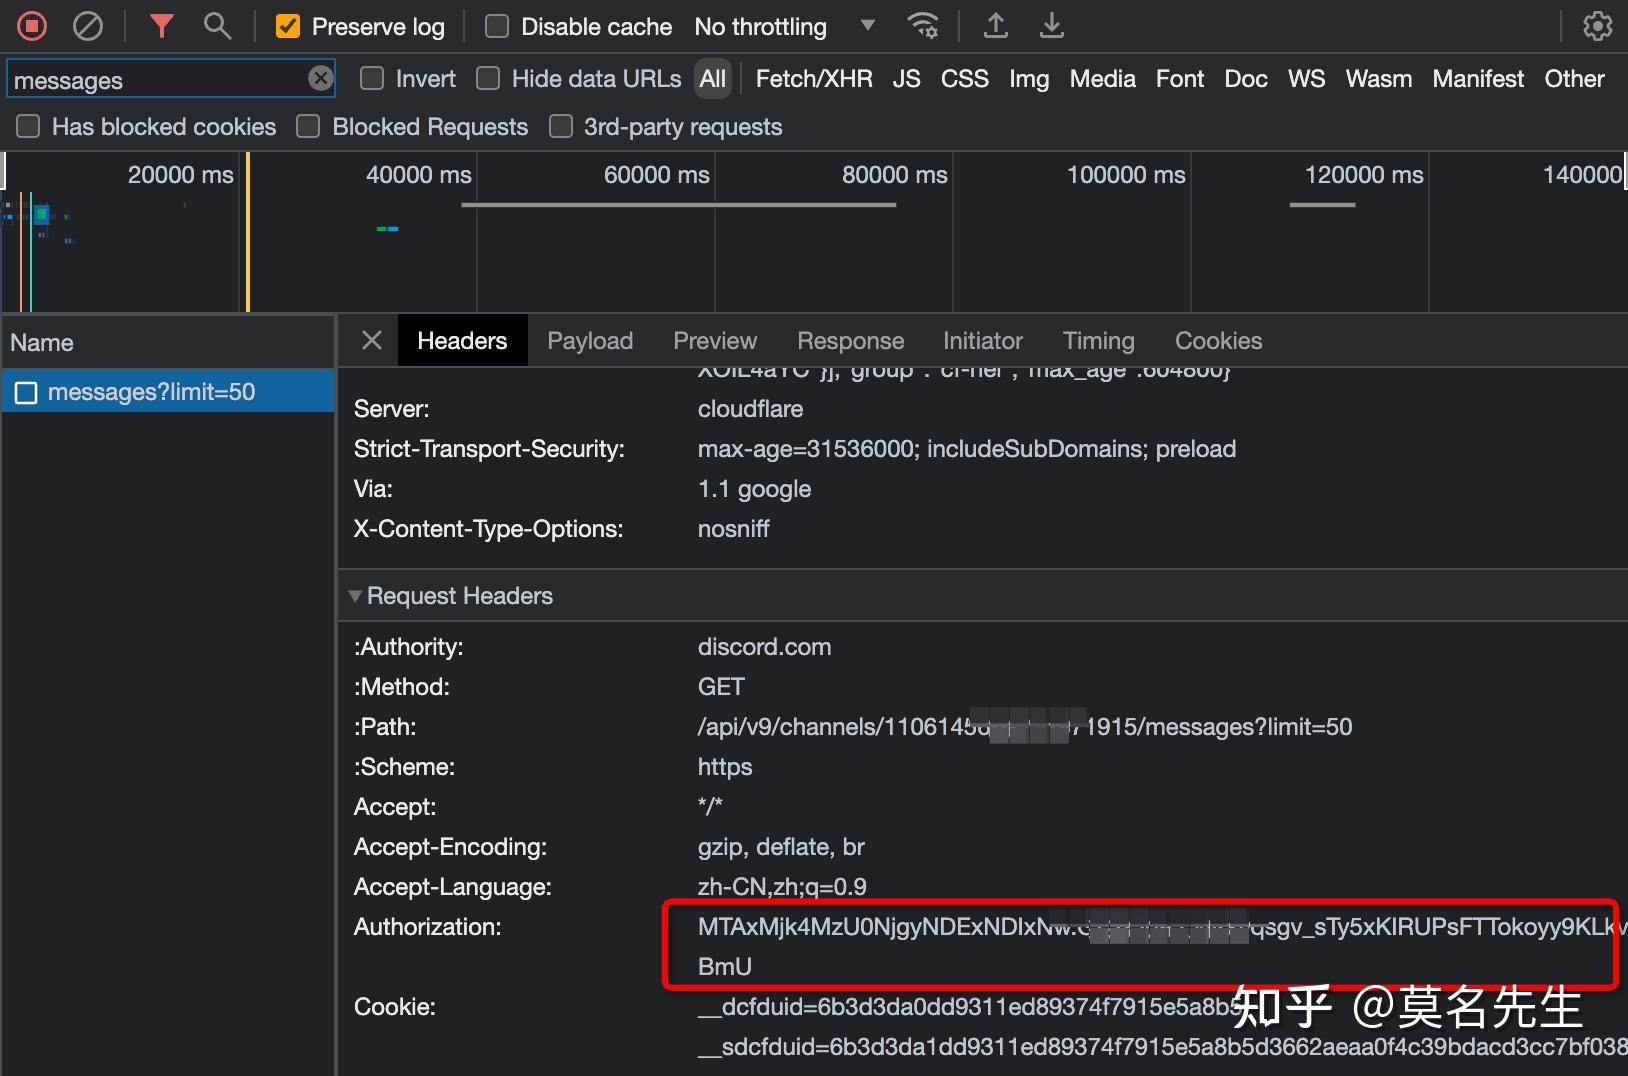The image size is (1628, 1076).
Task: Filter by Manifest requests
Action: [x=1478, y=78]
